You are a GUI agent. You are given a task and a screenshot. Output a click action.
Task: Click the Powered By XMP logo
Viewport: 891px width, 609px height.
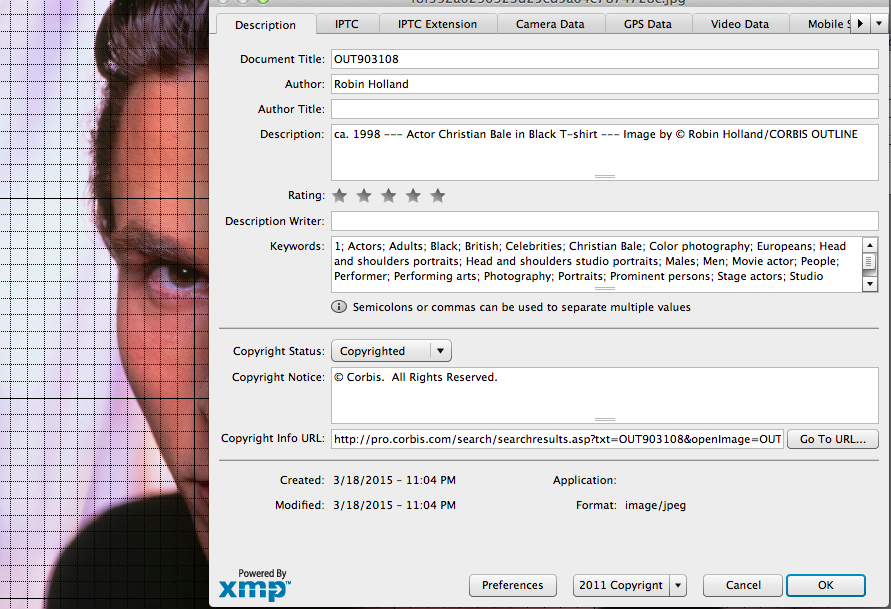(x=255, y=585)
